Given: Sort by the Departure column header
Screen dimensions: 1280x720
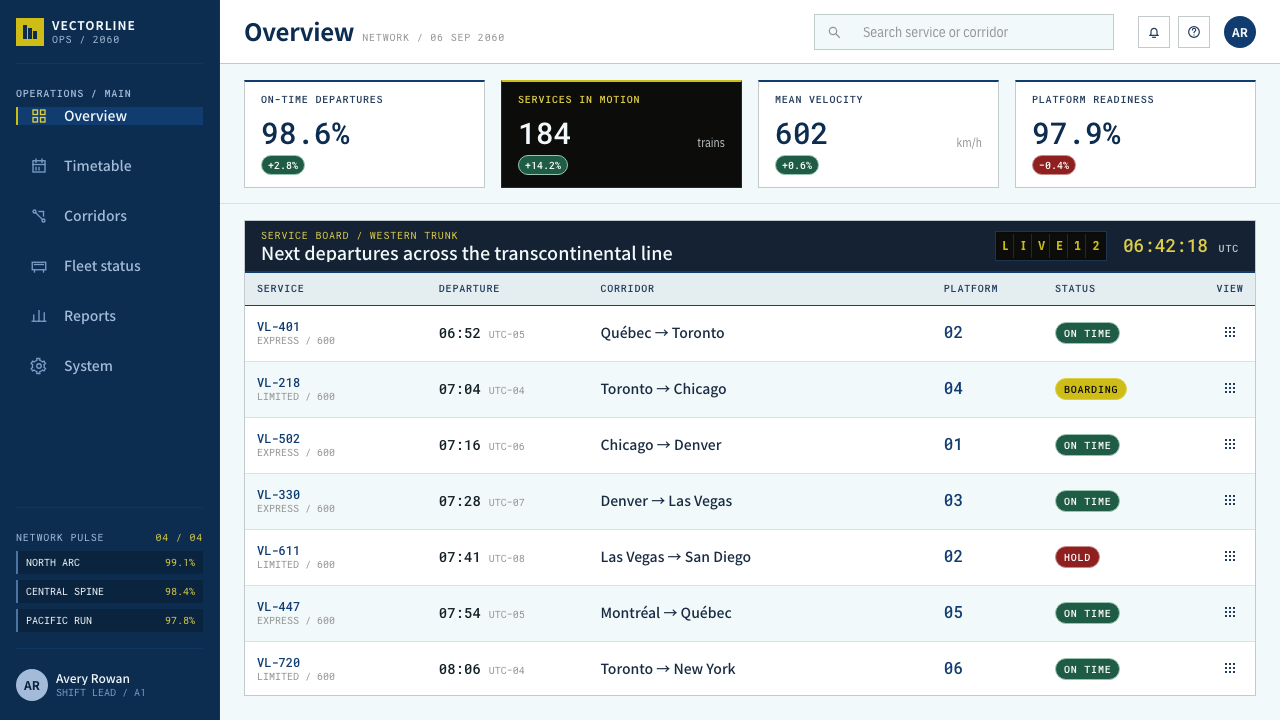Looking at the screenshot, I should click(469, 289).
